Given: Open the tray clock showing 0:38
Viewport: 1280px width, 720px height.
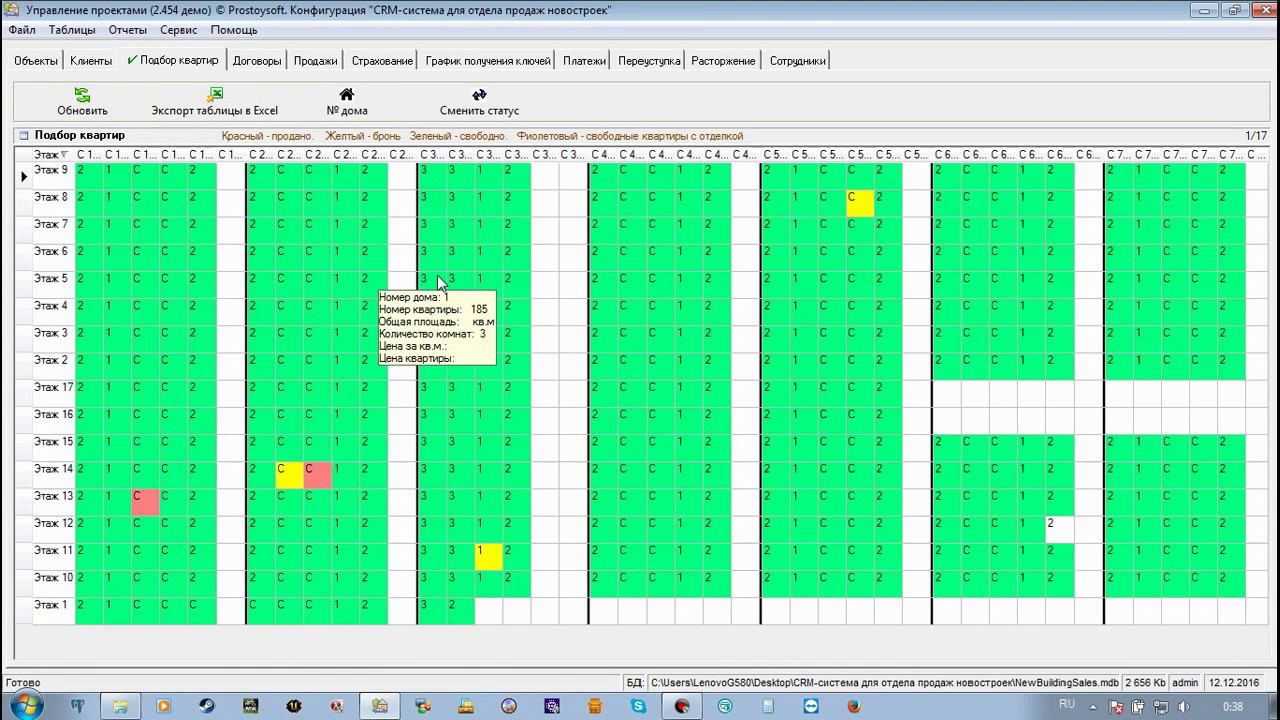Looking at the screenshot, I should pos(1232,707).
